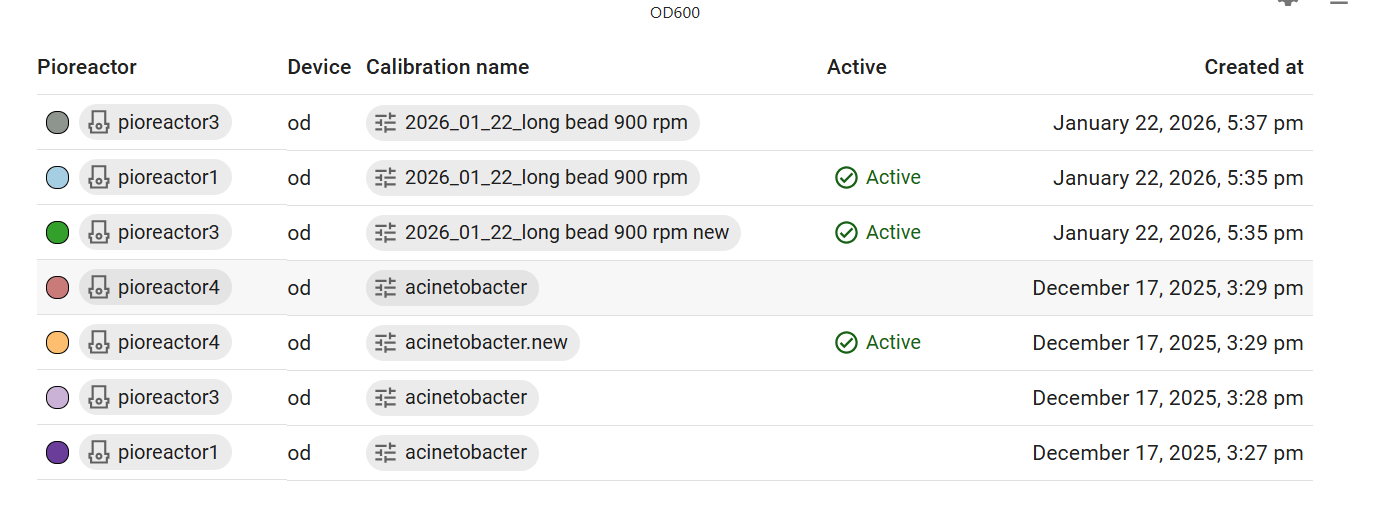Click the Active checkmark icon in the light-blue pioreactor1 row
Screen dimensions: 1384x519
click(846, 178)
